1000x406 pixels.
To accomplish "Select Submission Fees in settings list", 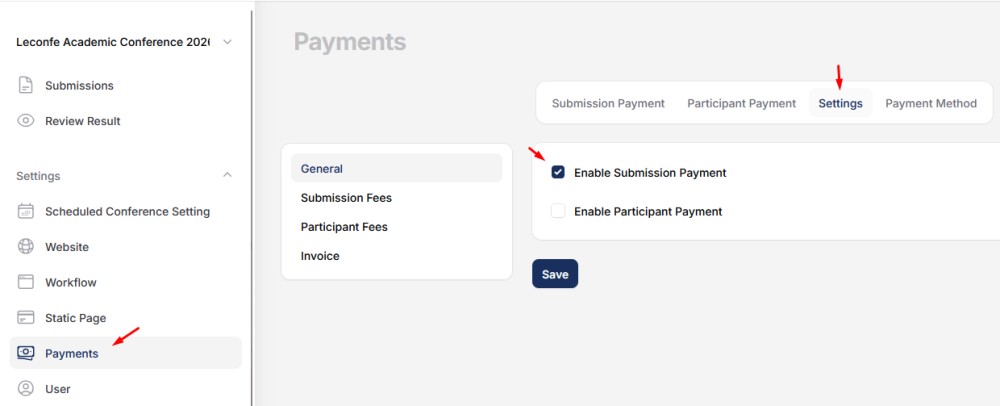I will [346, 198].
